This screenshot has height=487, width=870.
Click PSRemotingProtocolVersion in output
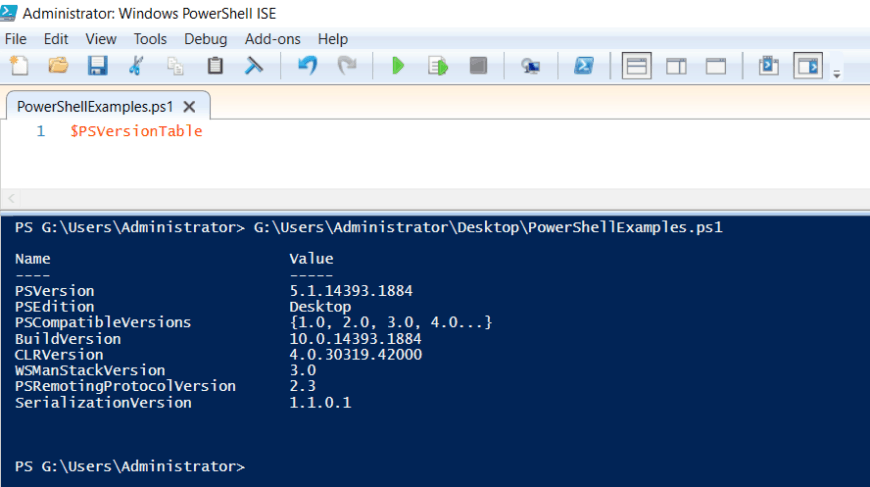coord(125,386)
